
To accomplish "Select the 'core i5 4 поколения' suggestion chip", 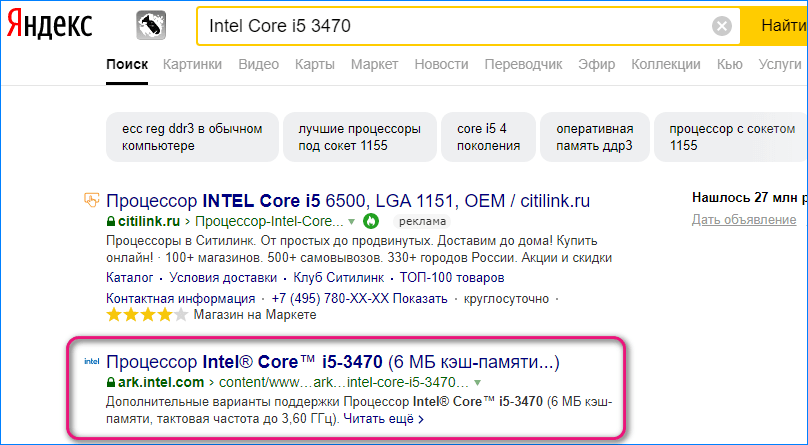I will tap(488, 137).
